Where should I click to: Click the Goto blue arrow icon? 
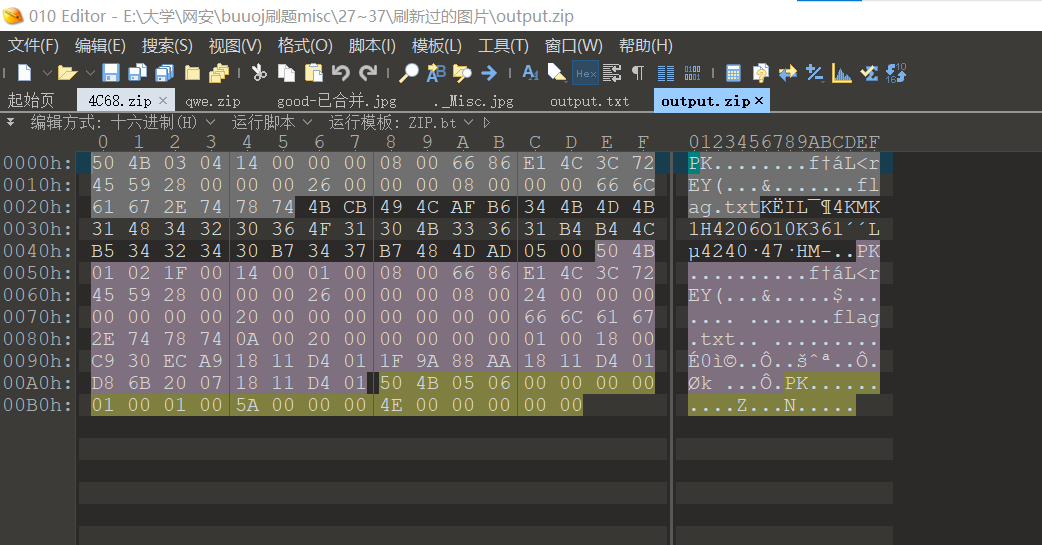click(489, 72)
